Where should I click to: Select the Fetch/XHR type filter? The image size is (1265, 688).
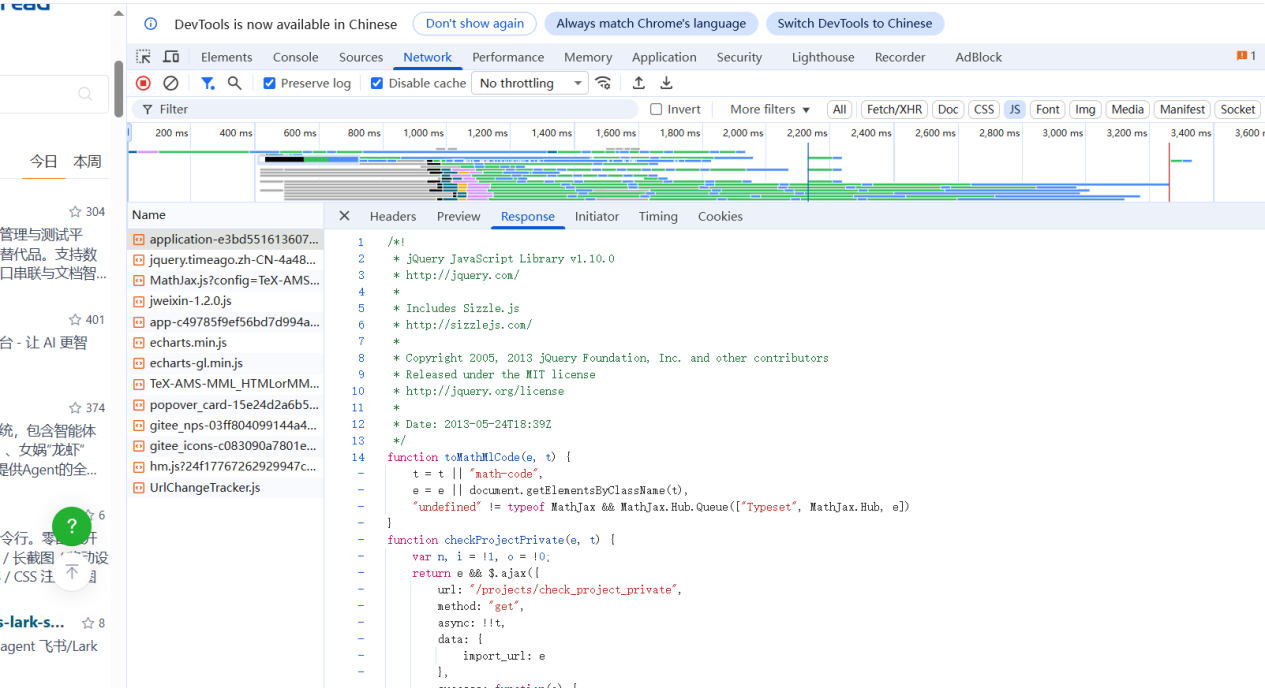point(894,109)
